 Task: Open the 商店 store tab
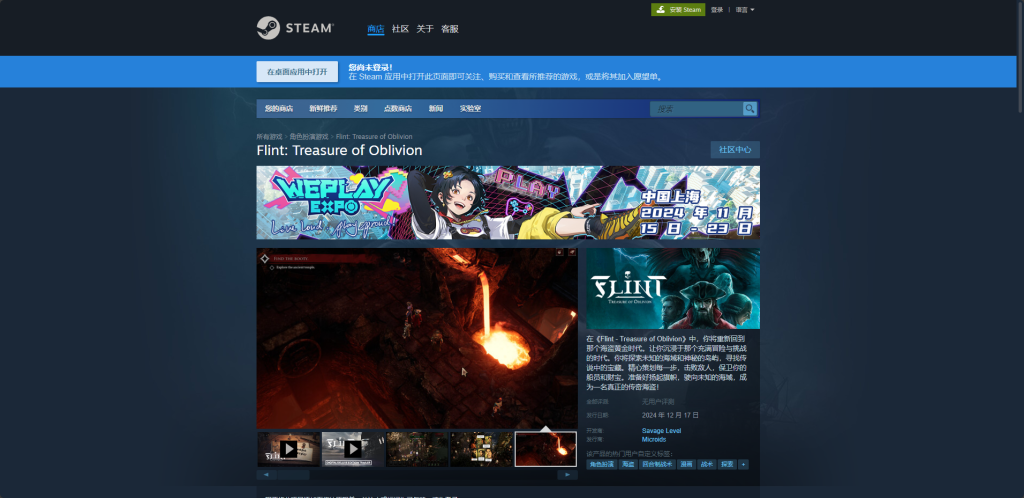(376, 29)
